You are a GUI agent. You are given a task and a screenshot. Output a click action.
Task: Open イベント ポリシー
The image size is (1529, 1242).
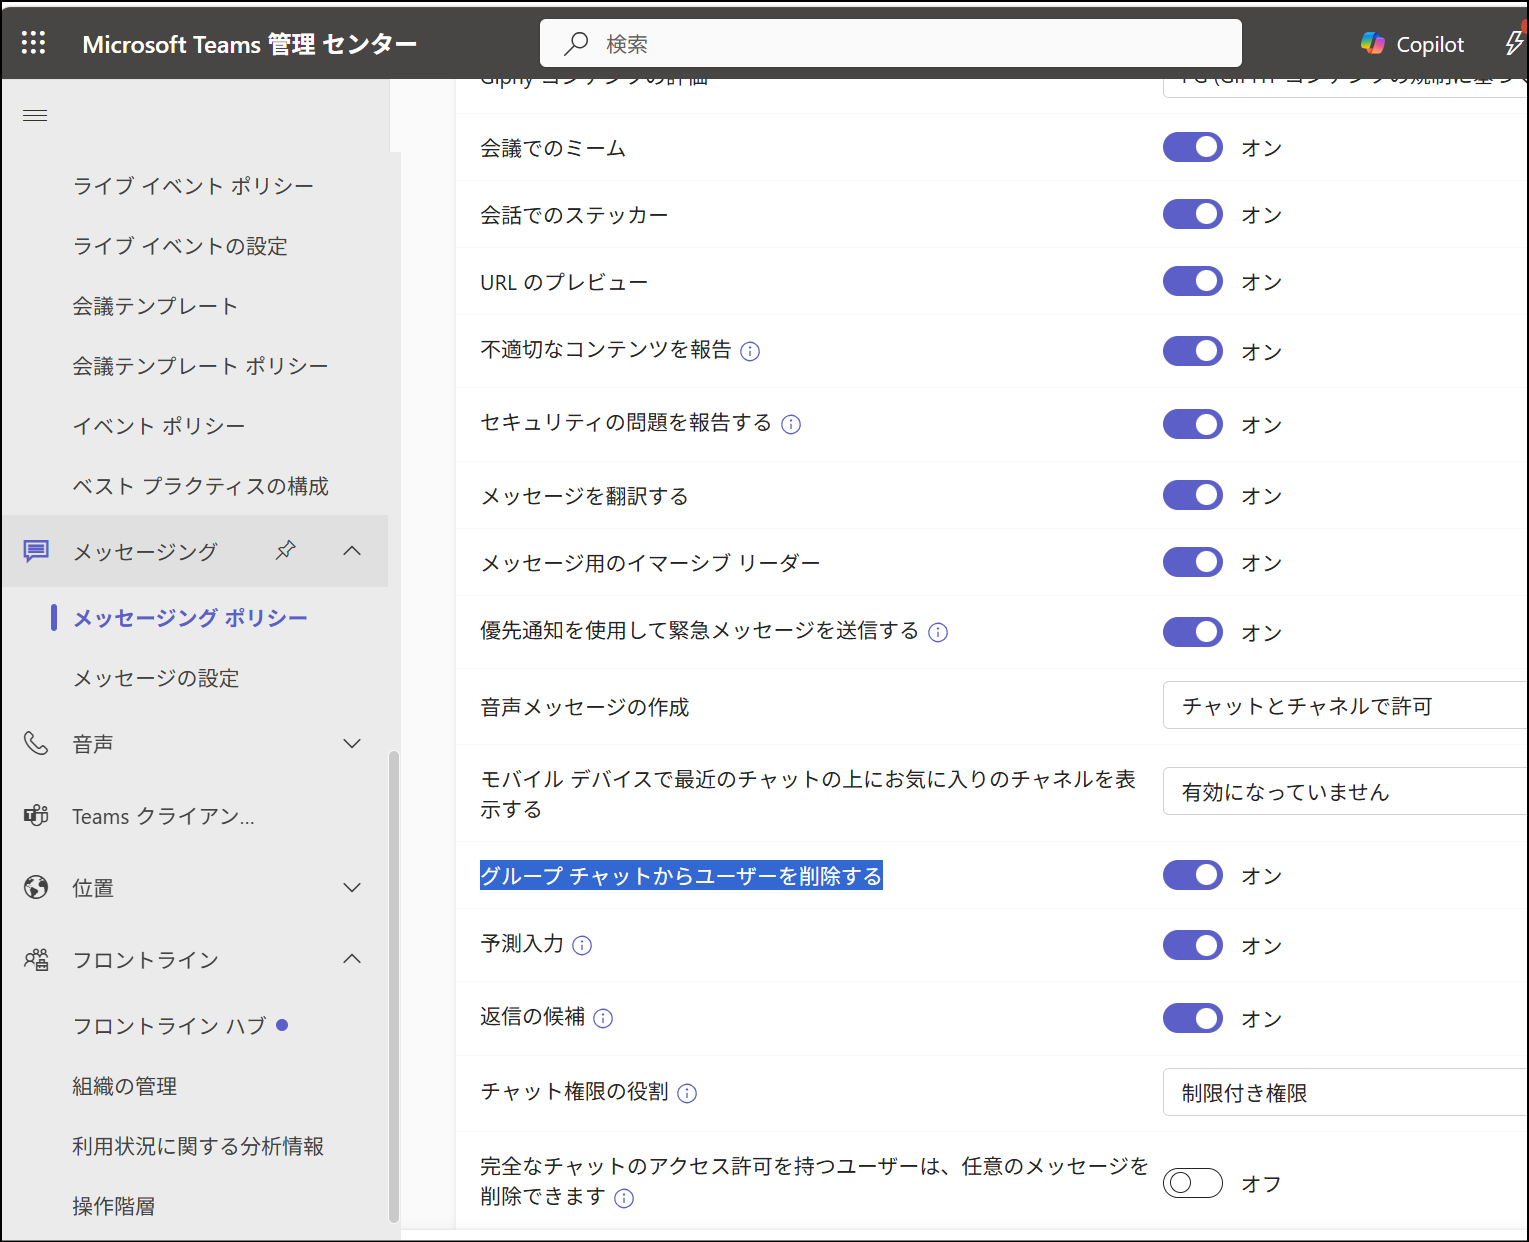[159, 426]
